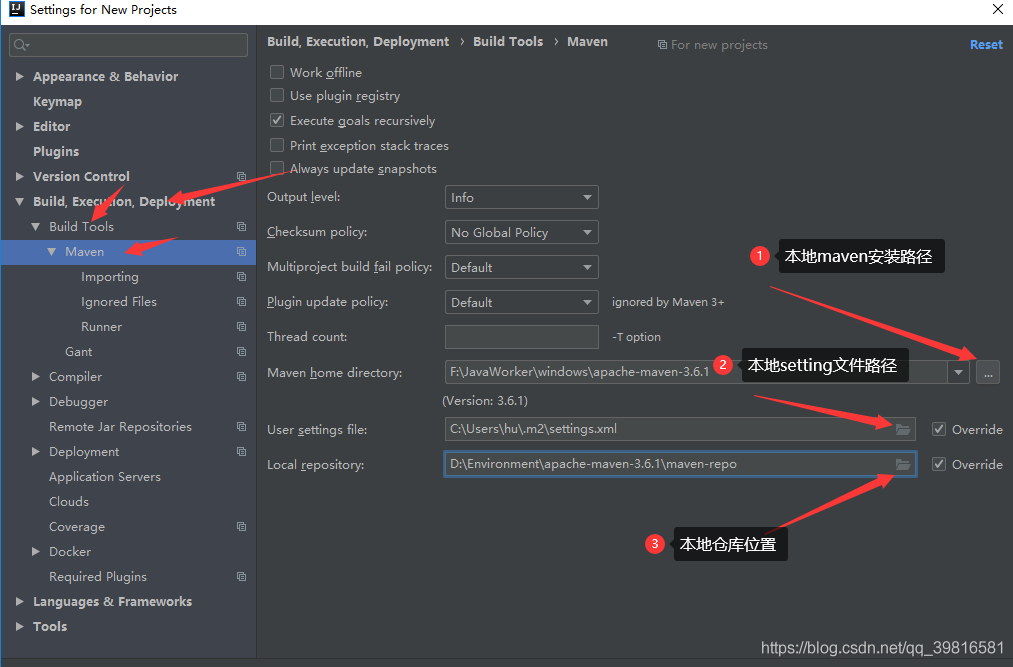Open the Checksum policy dropdown
This screenshot has width=1013, height=667.
(521, 232)
